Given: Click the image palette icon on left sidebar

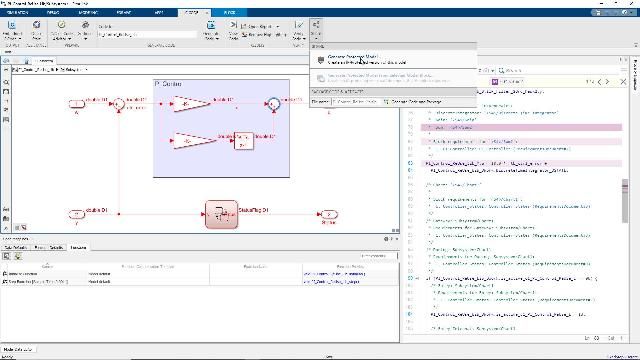Looking at the screenshot, I should [6, 120].
